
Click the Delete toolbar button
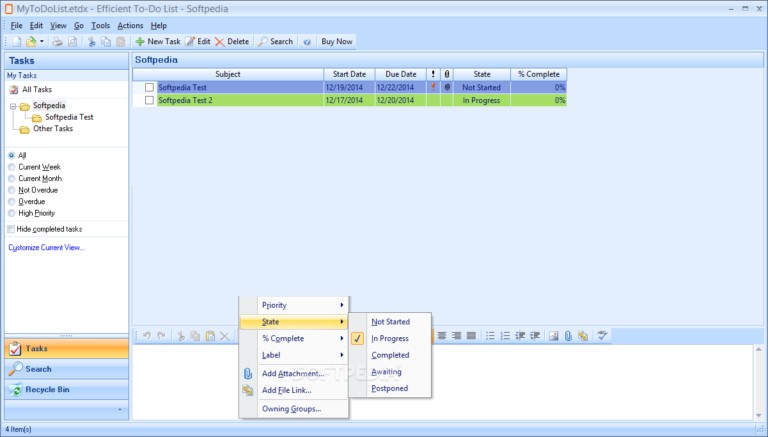click(232, 42)
